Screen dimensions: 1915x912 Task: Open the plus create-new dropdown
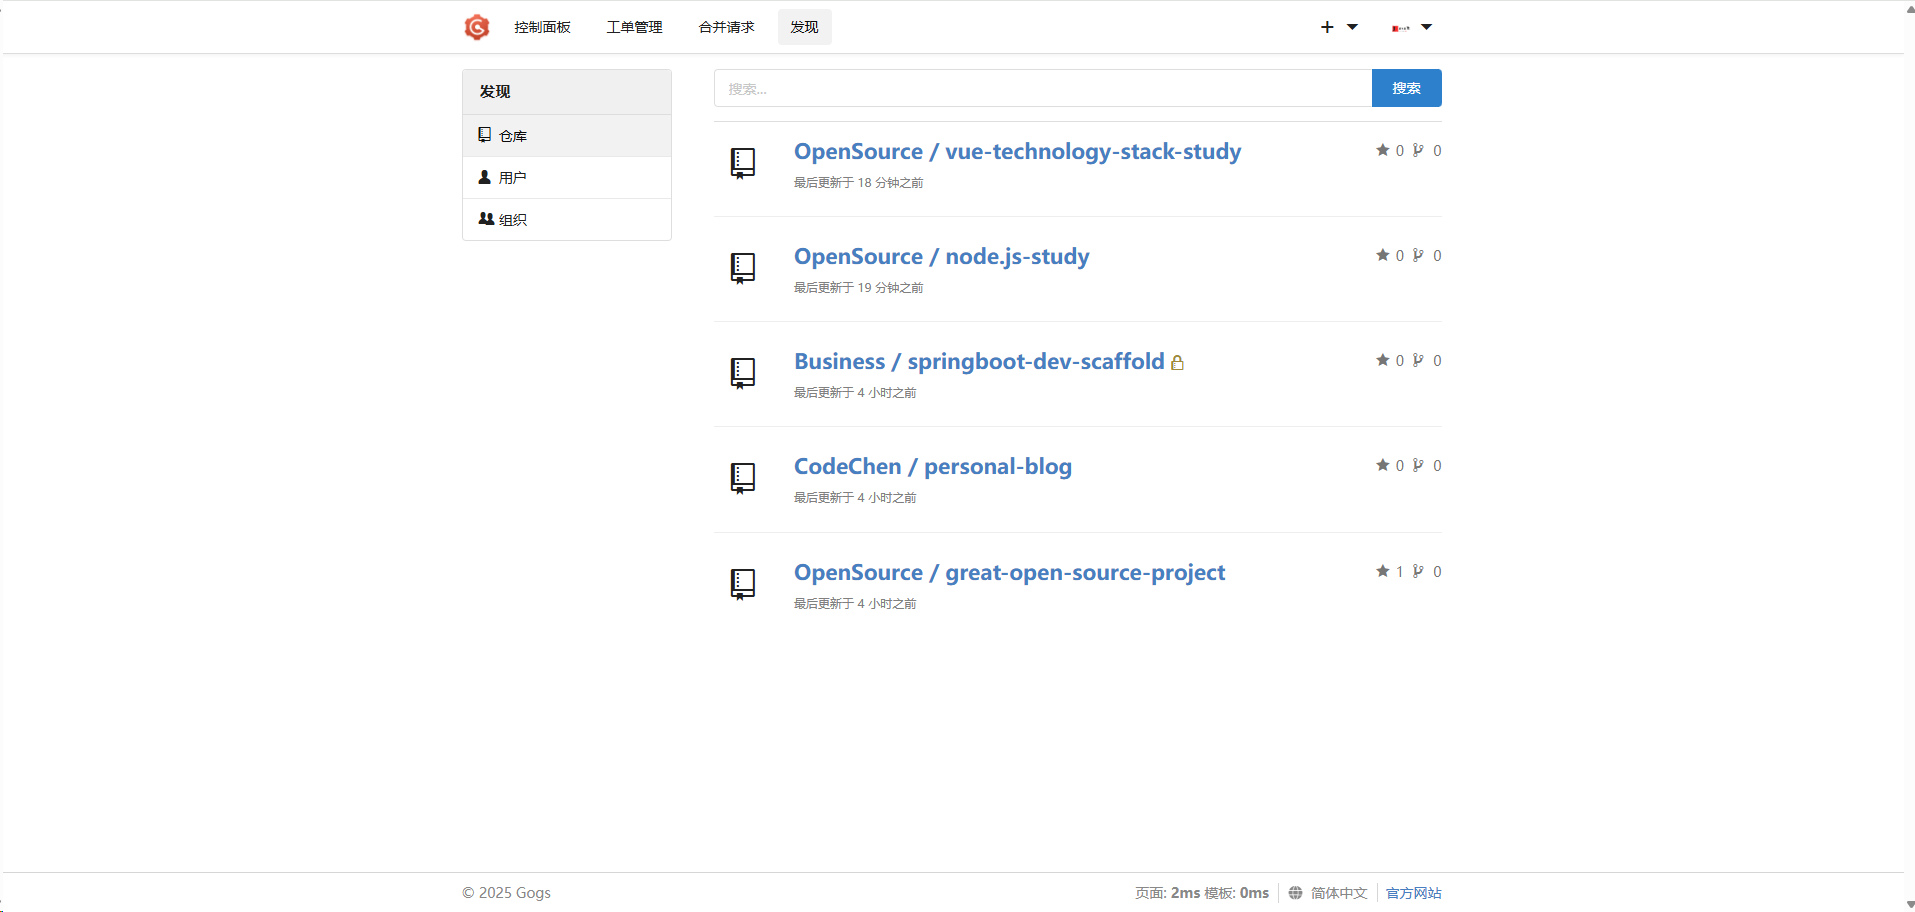coord(1338,27)
